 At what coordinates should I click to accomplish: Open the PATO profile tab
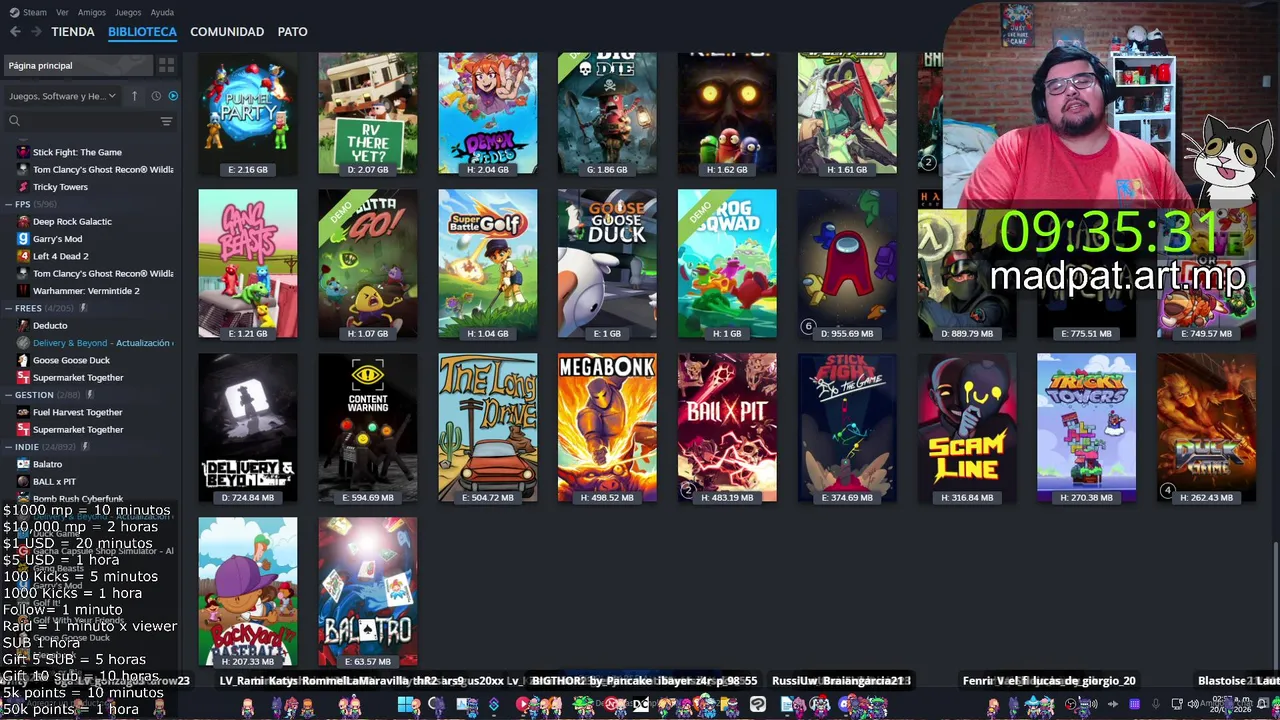[292, 32]
